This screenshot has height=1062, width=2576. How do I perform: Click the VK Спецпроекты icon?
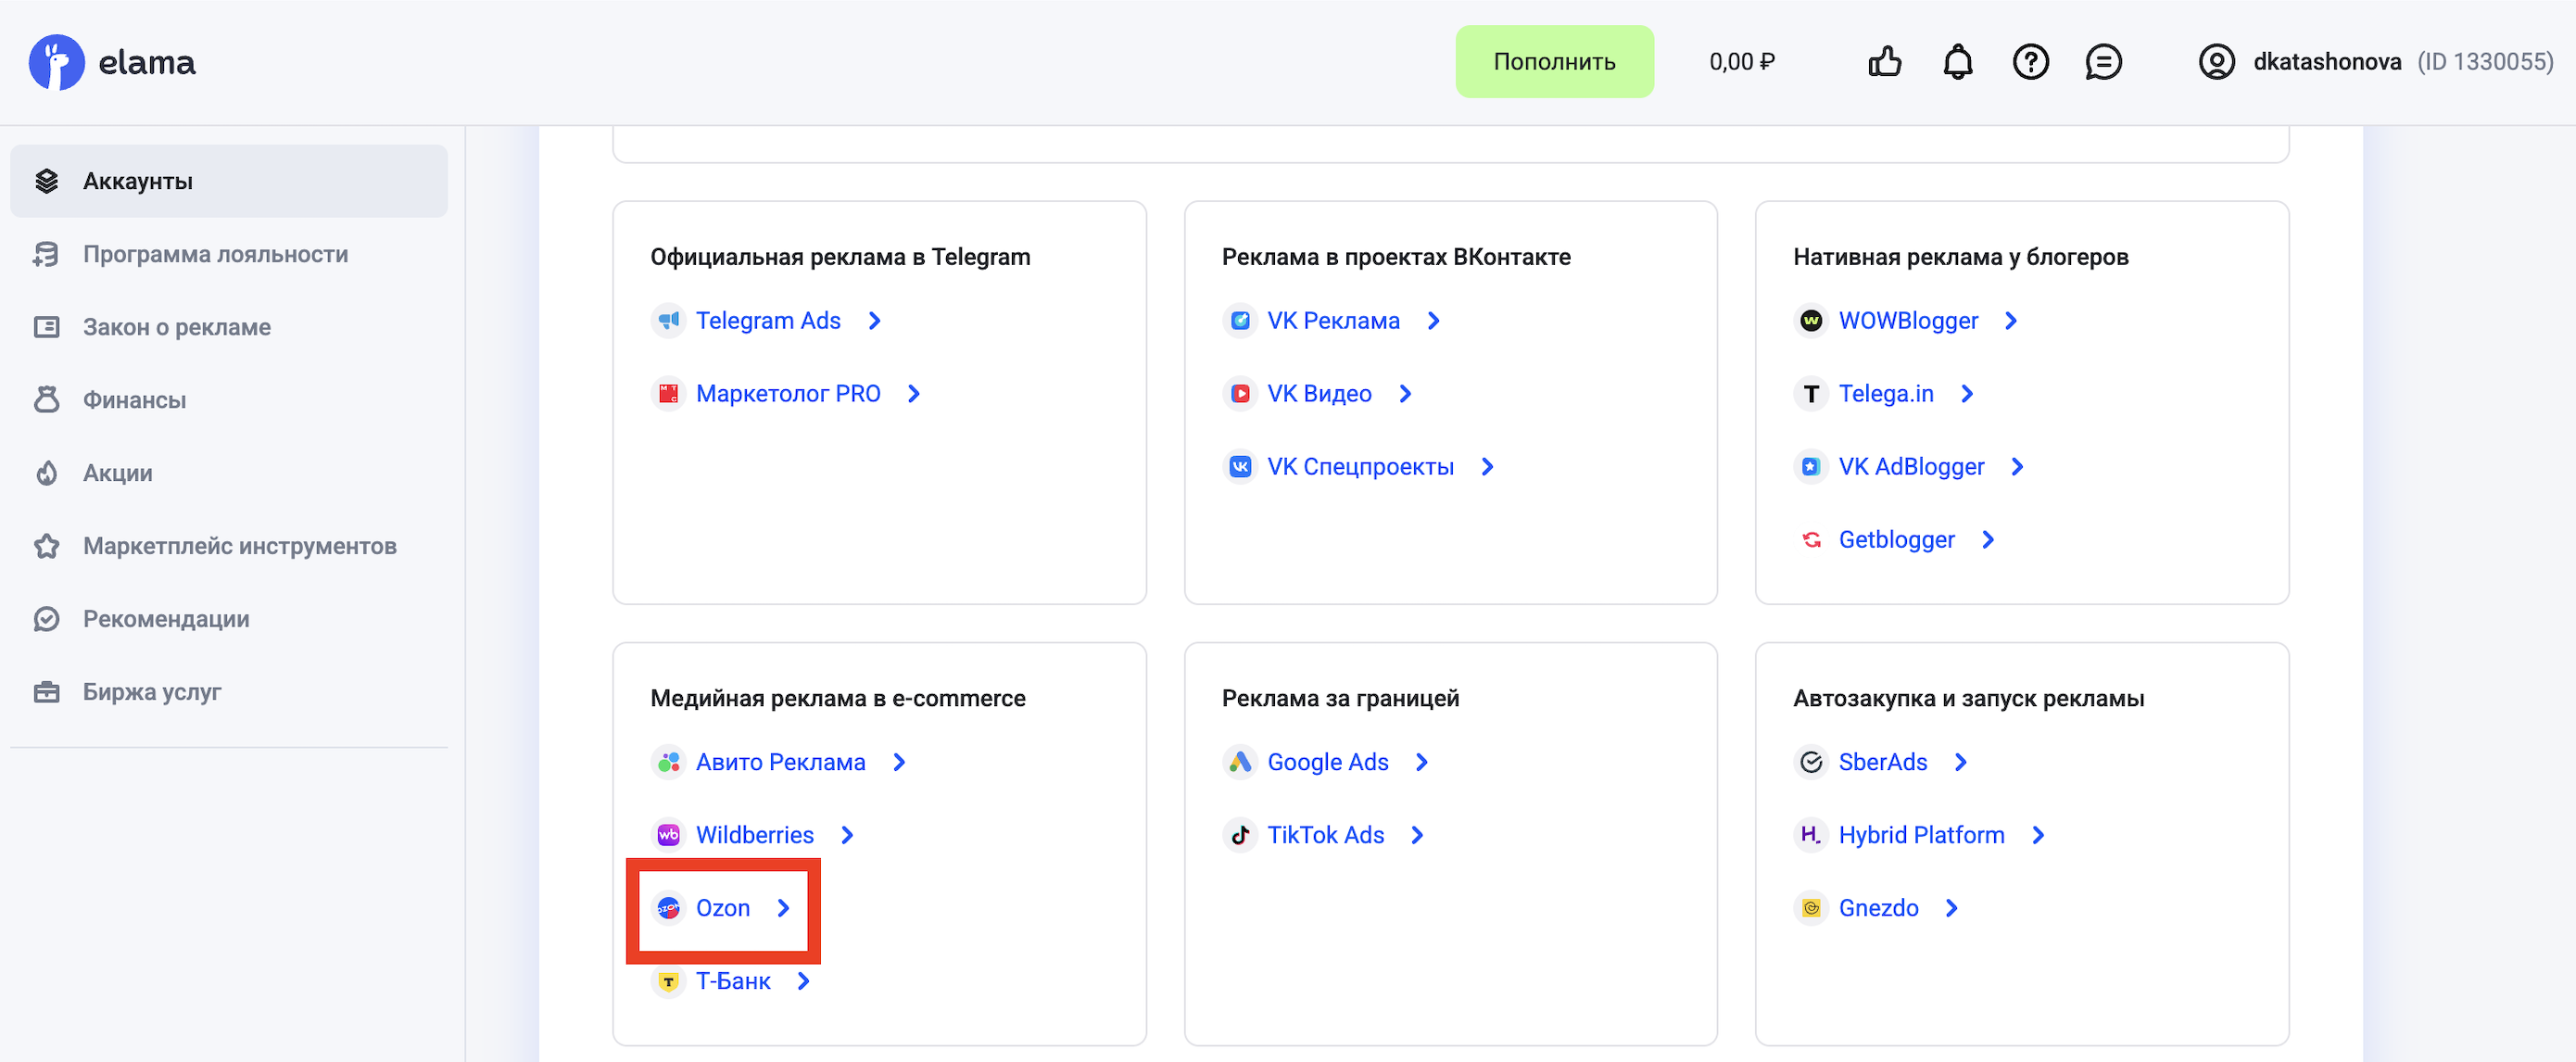tap(1240, 467)
